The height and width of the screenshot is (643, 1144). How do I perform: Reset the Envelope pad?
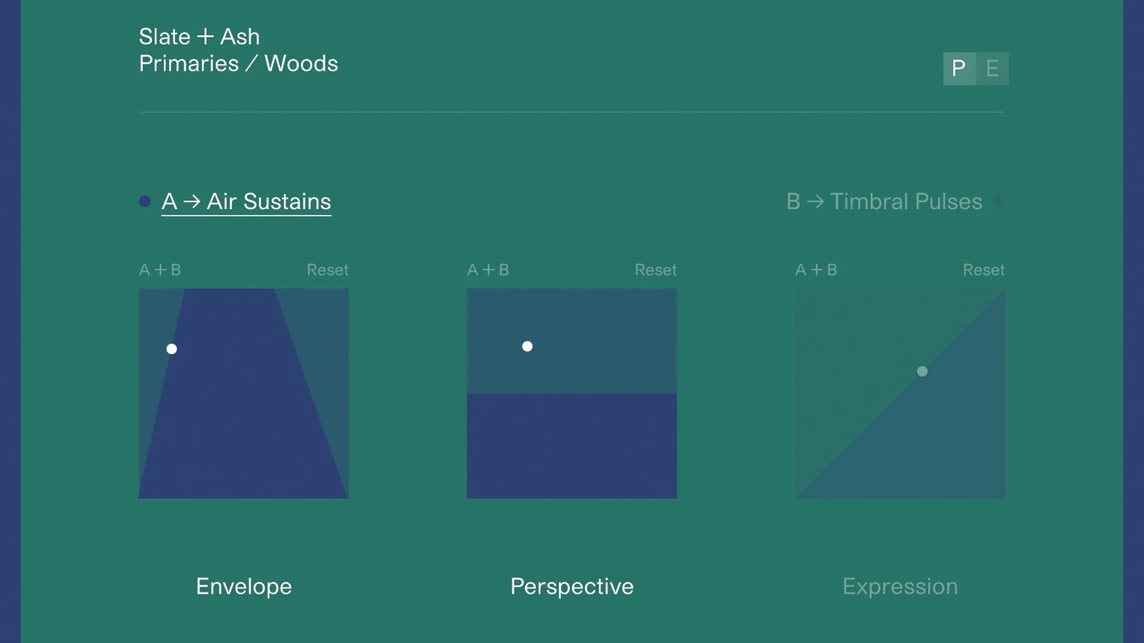coord(327,270)
